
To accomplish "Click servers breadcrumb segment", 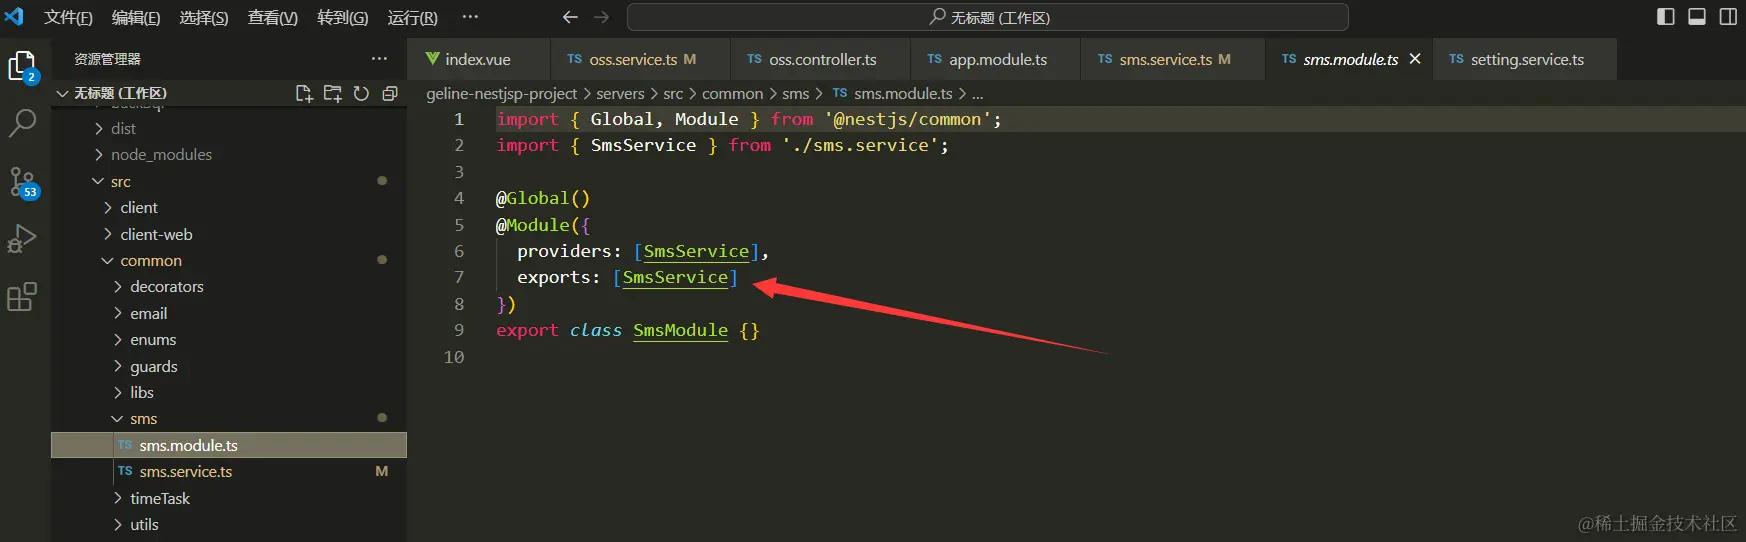I will 620,93.
